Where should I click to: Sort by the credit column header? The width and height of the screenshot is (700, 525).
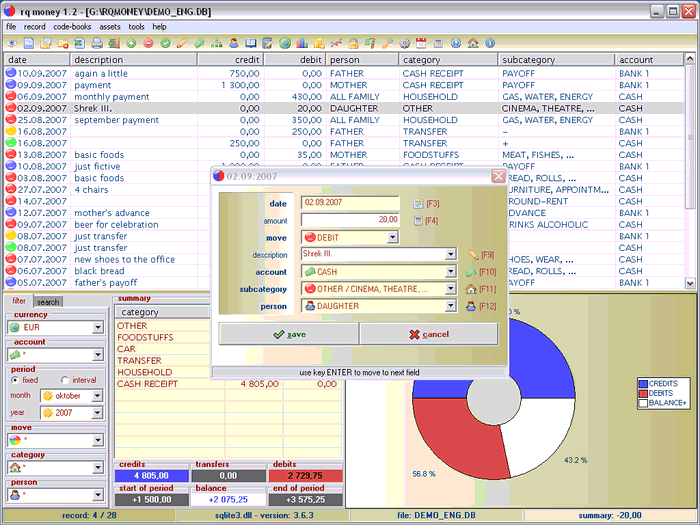tap(230, 59)
